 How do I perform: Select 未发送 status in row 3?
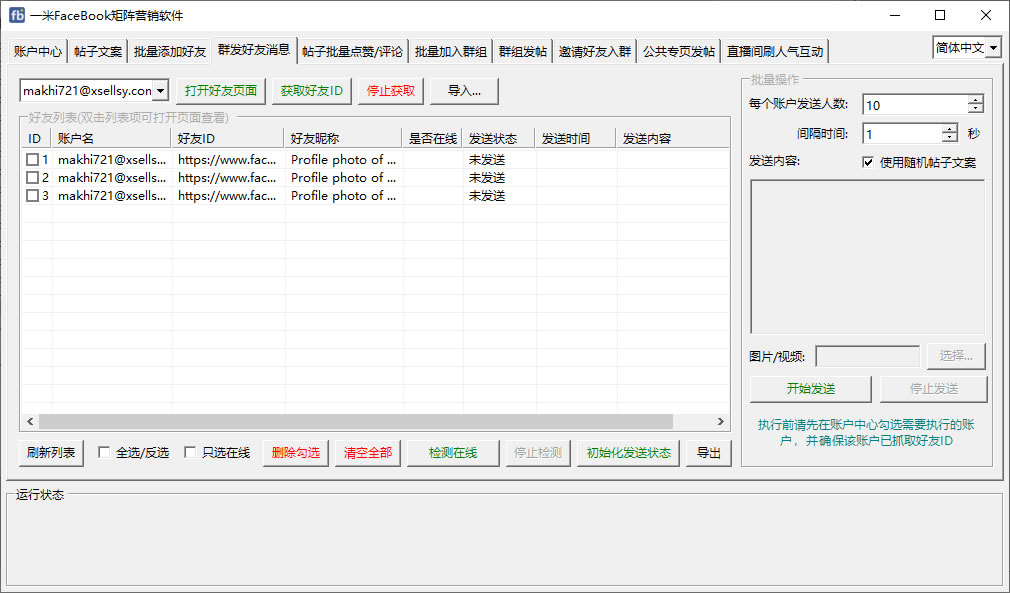click(x=487, y=196)
